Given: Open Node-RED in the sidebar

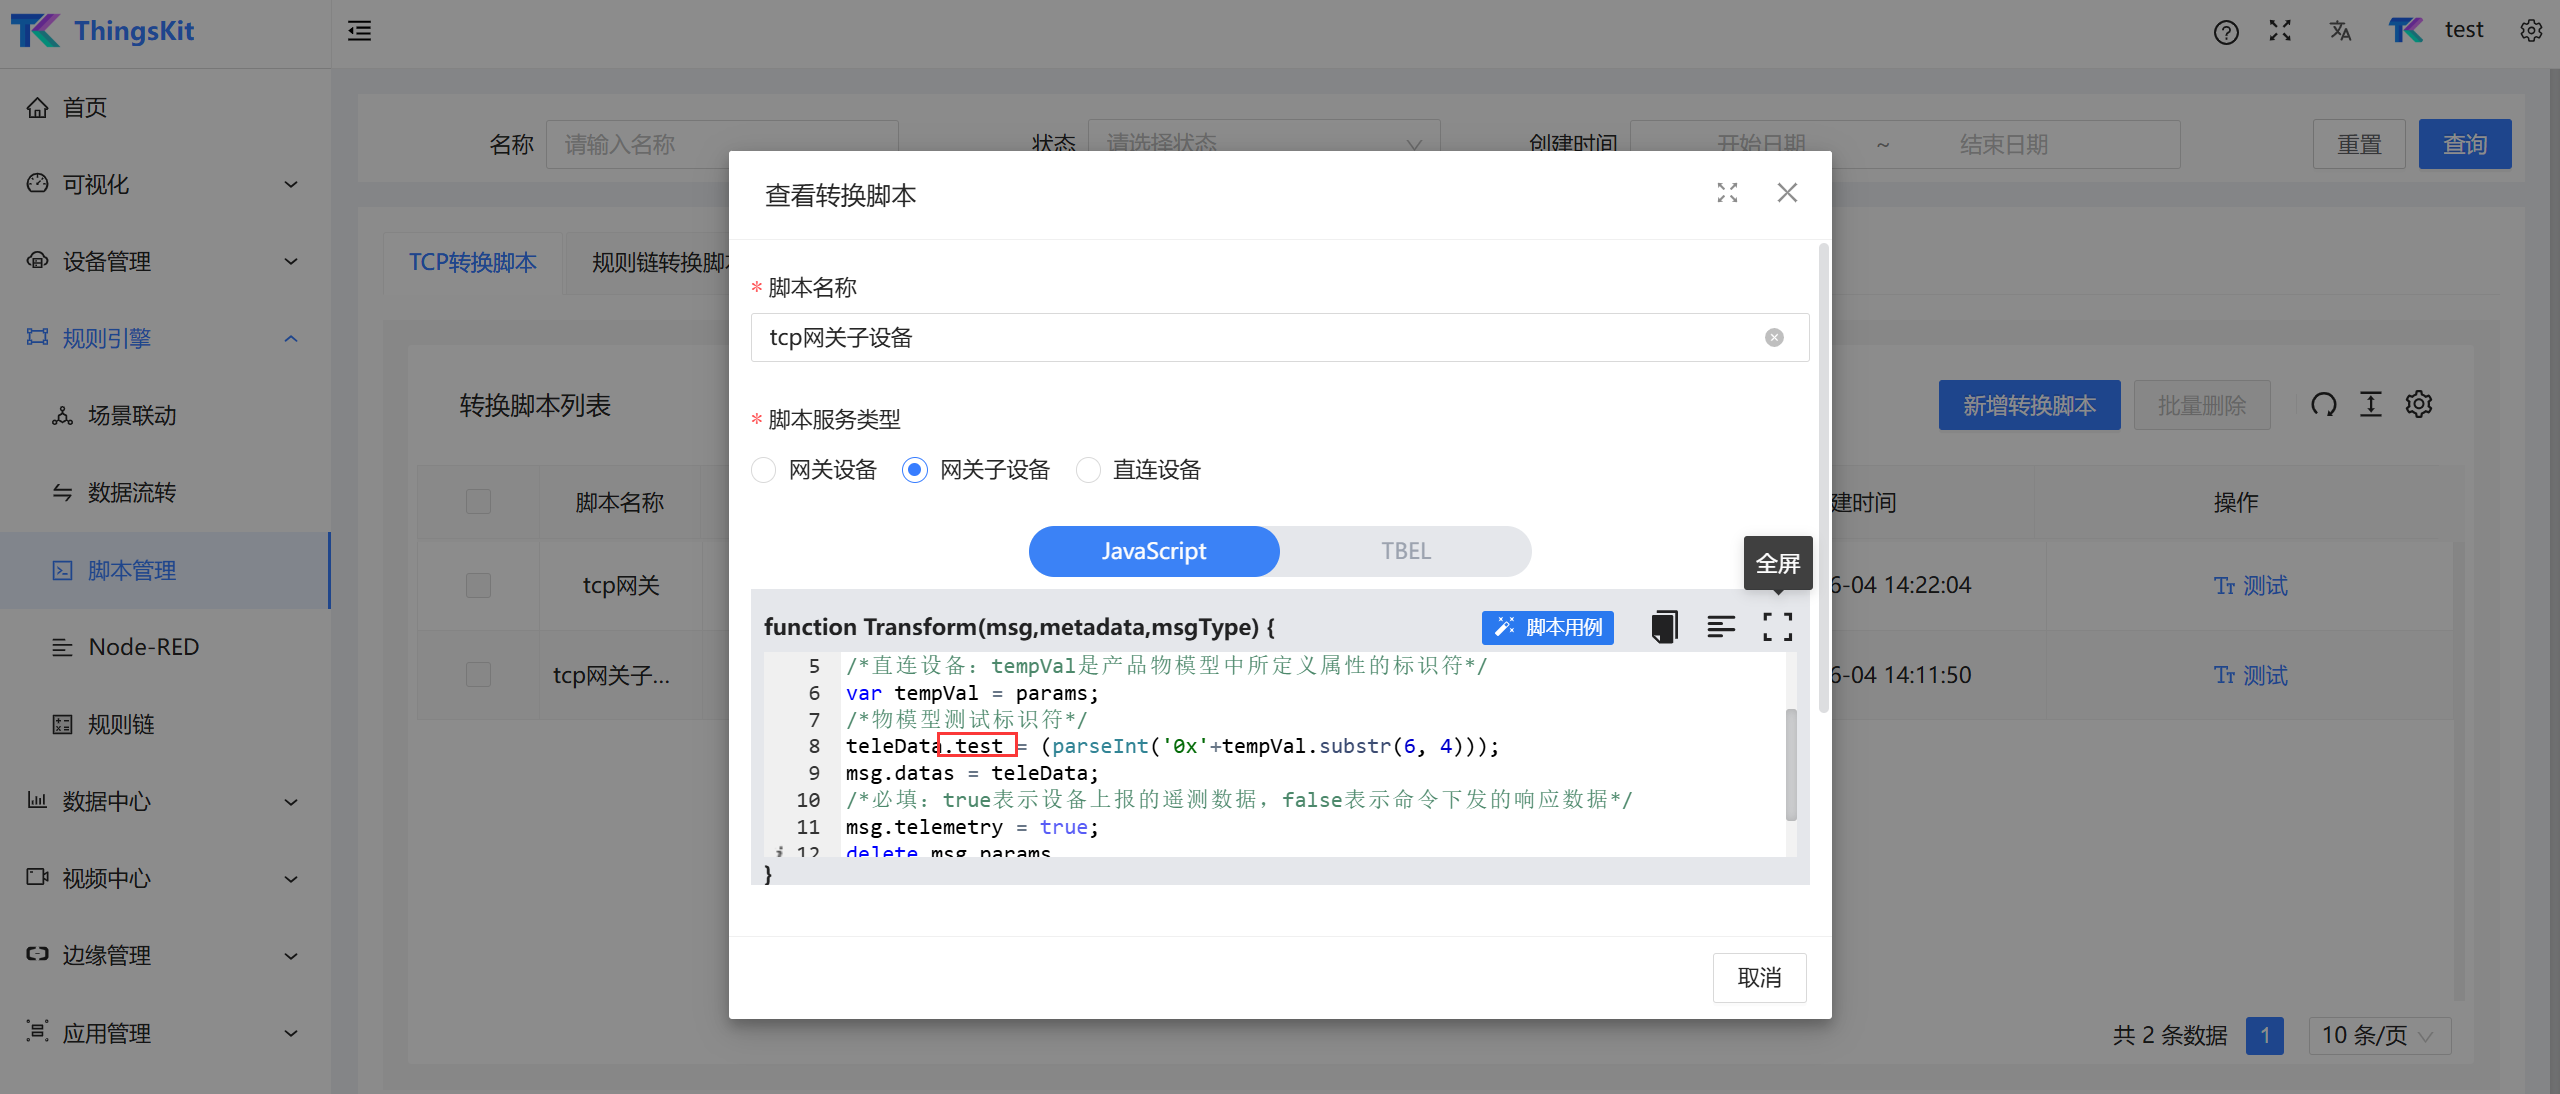Looking at the screenshot, I should coord(143,647).
